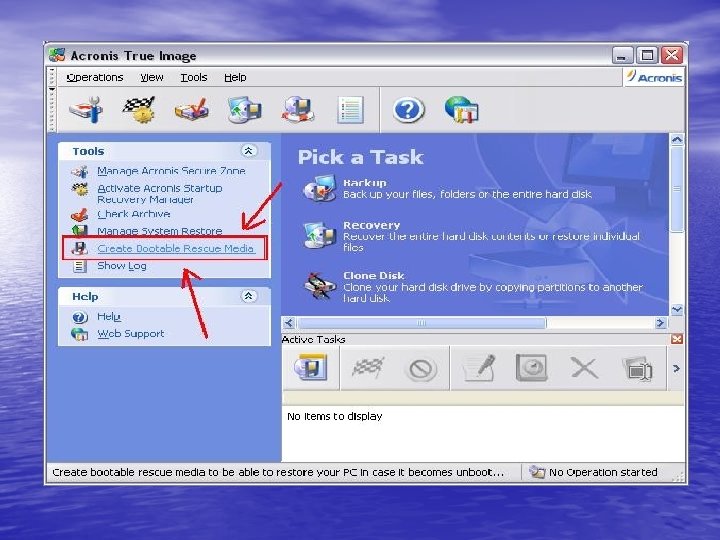
Task: Select the Recovery task title
Action: coord(371,225)
